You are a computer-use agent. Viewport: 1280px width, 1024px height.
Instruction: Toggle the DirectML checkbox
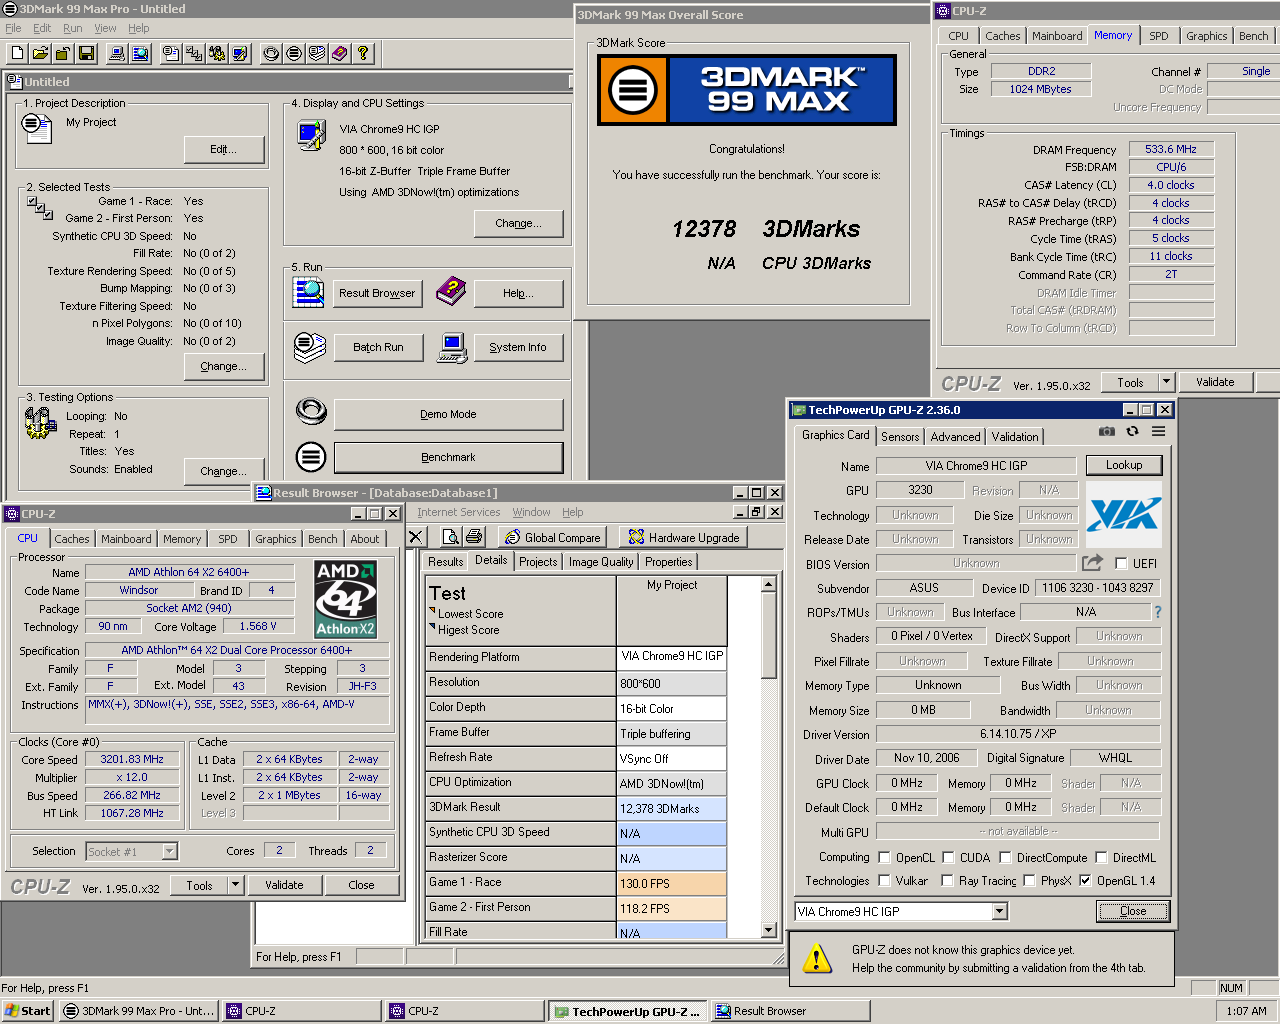pyautogui.click(x=1101, y=857)
